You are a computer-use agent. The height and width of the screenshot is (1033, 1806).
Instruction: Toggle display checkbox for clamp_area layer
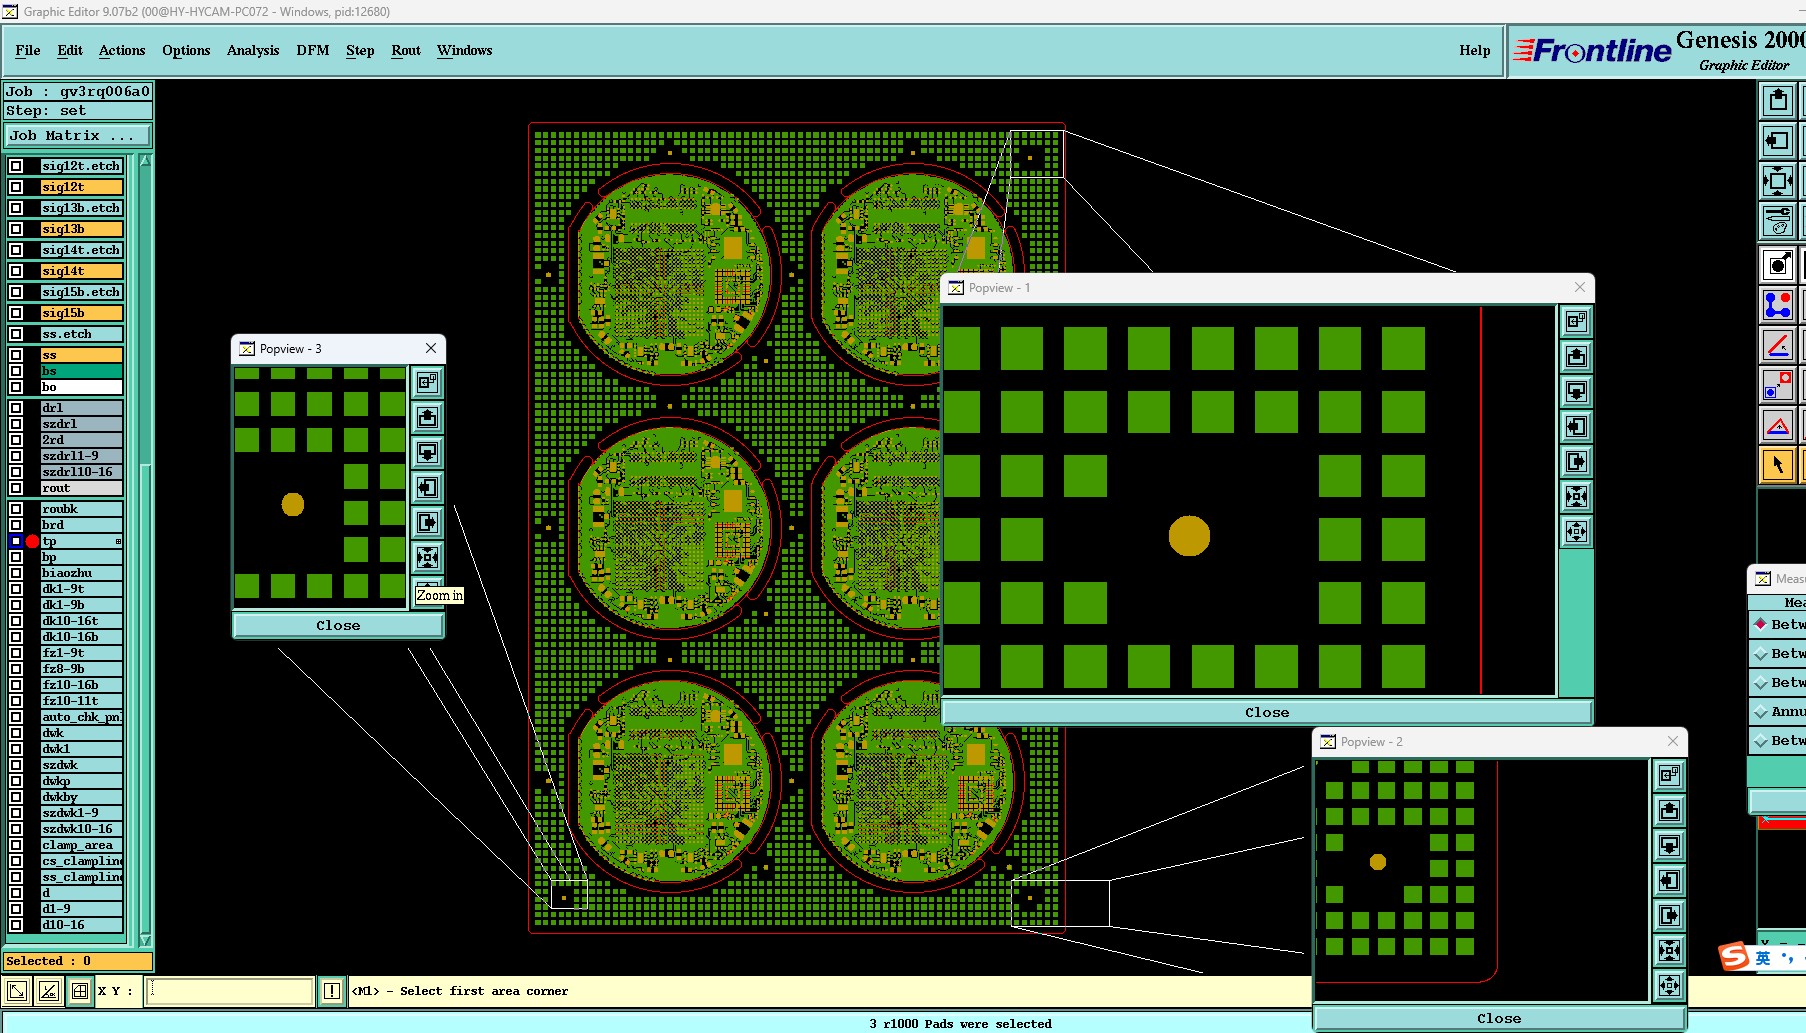click(16, 845)
